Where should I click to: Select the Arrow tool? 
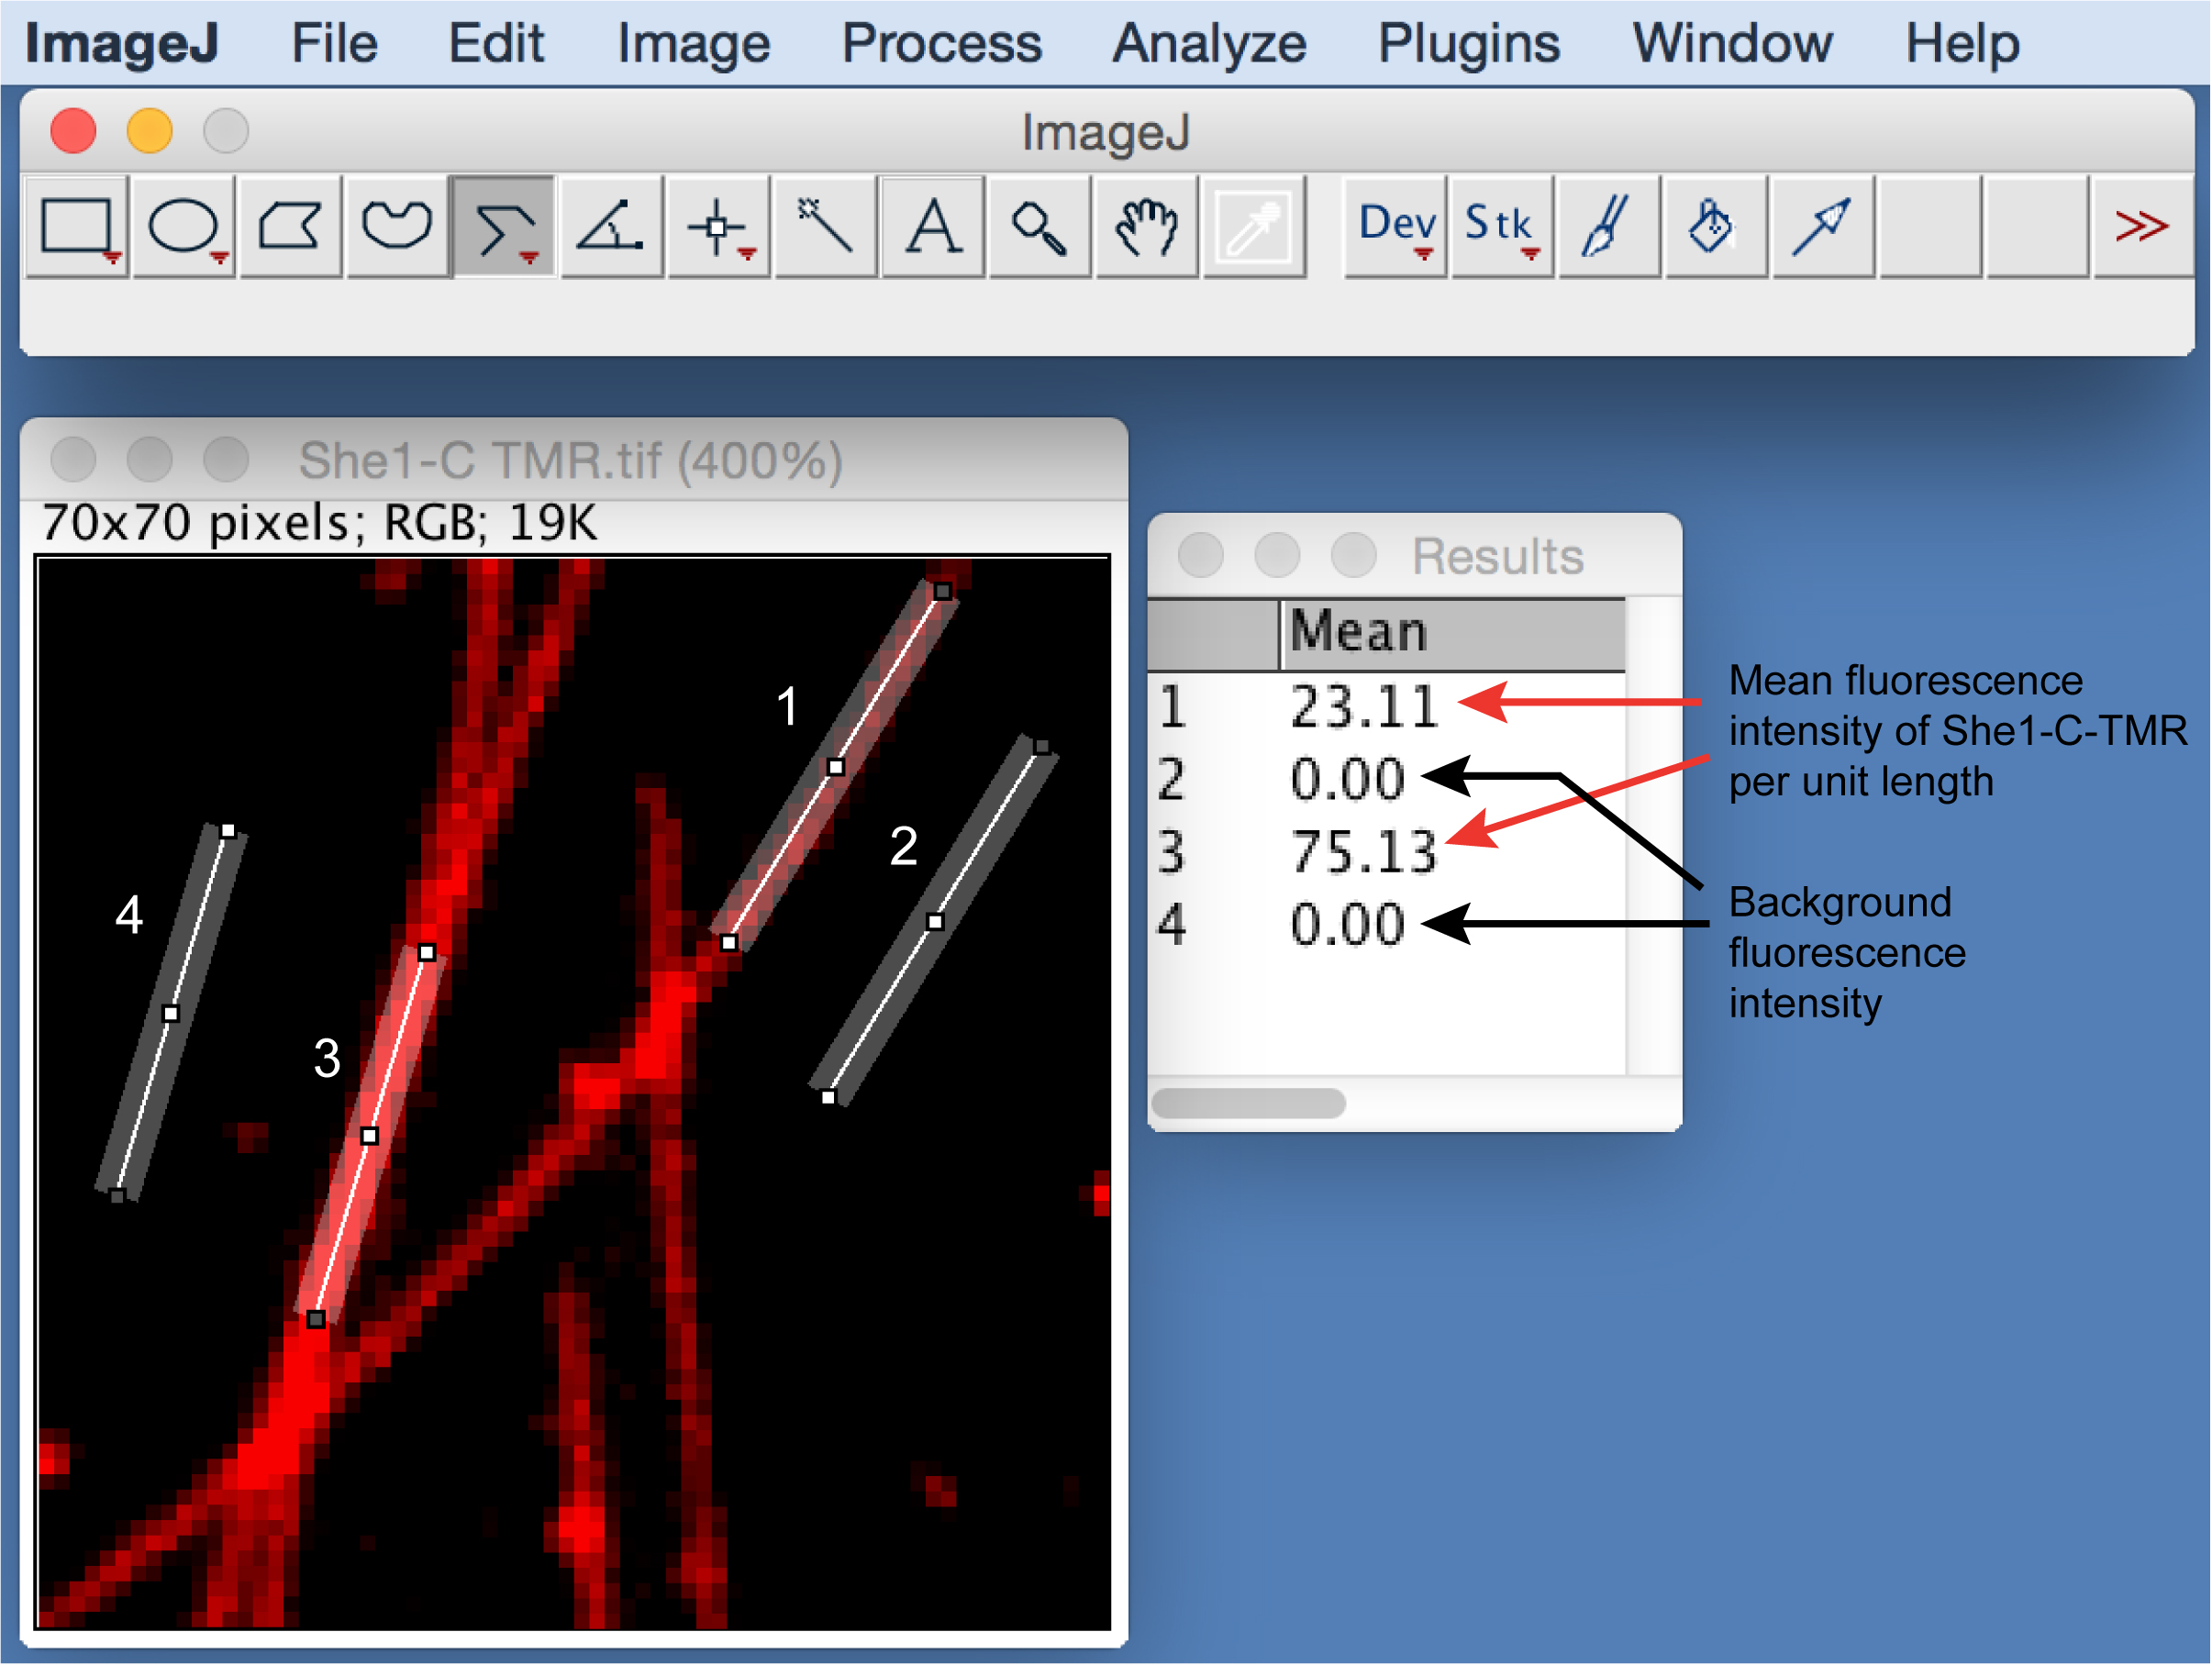[1823, 227]
